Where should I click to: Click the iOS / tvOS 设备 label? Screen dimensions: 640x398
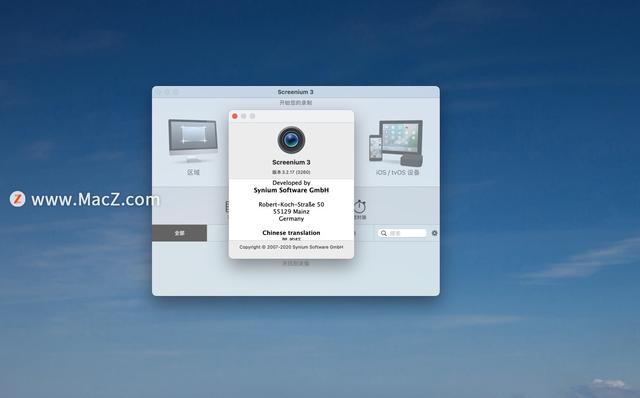(398, 173)
